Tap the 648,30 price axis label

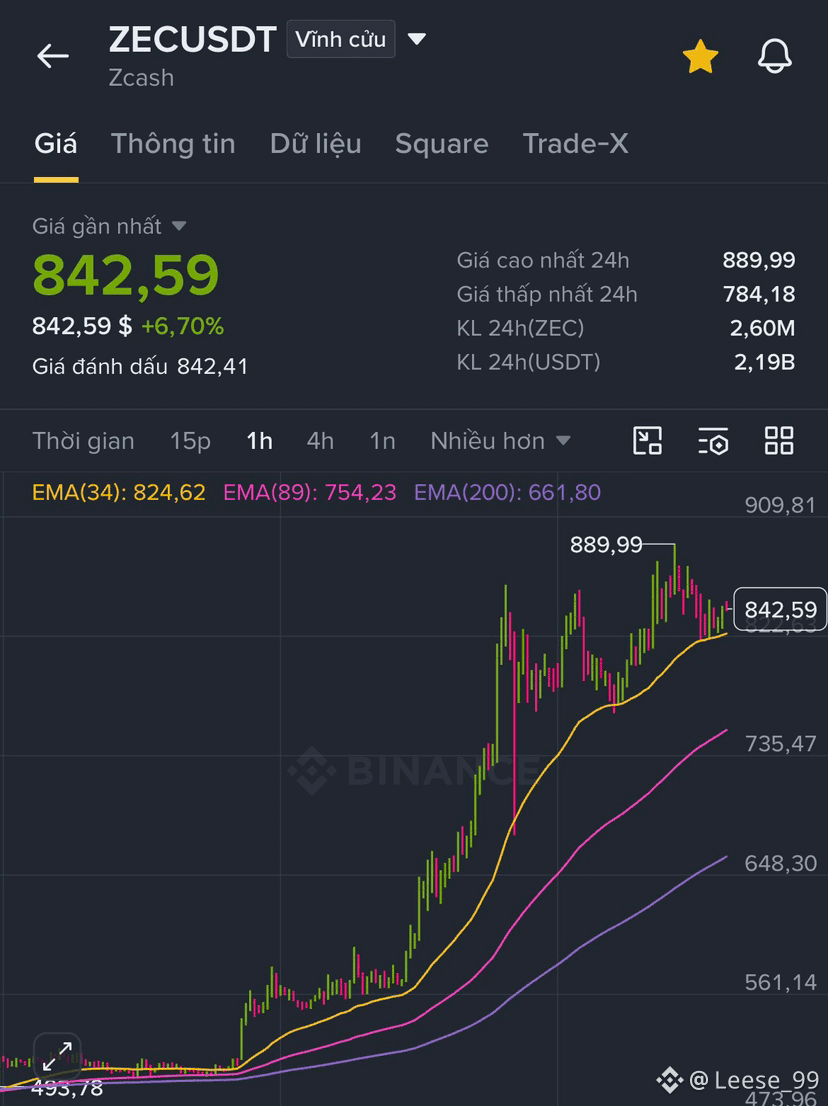pos(780,863)
